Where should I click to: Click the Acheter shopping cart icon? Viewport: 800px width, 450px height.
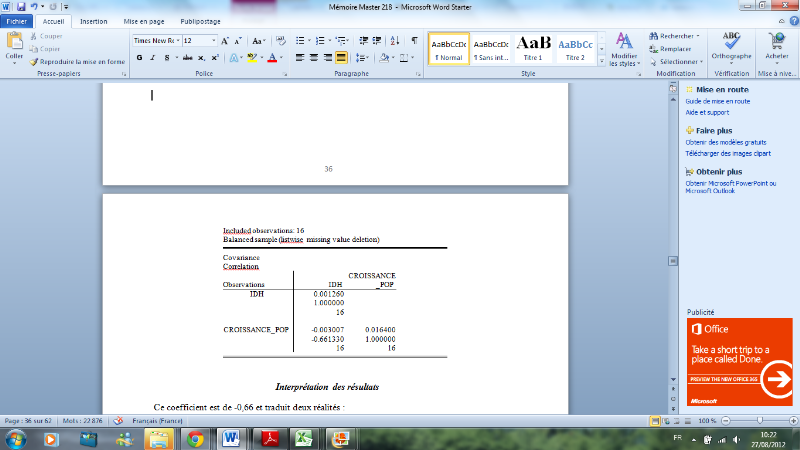[777, 41]
